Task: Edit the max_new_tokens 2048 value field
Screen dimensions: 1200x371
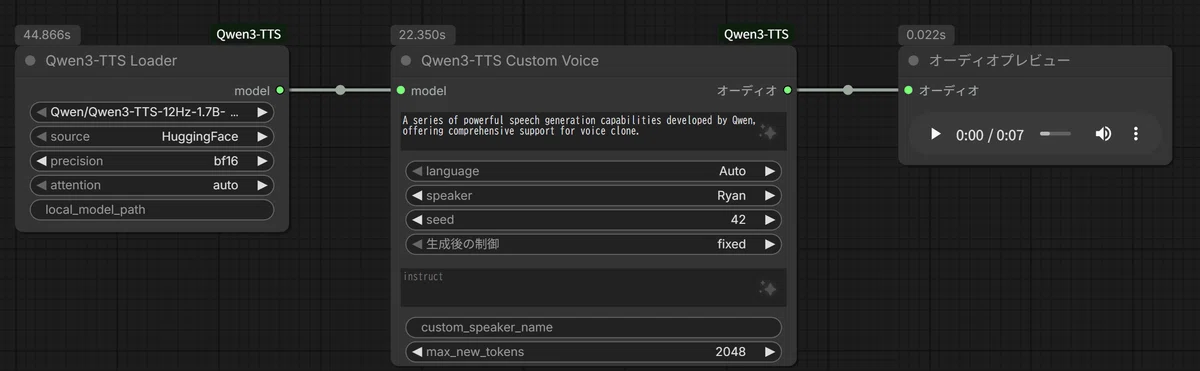Action: [x=593, y=352]
